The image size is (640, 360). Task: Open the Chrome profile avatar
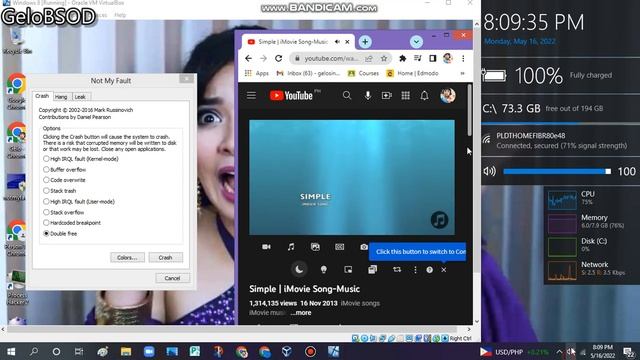(x=448, y=58)
